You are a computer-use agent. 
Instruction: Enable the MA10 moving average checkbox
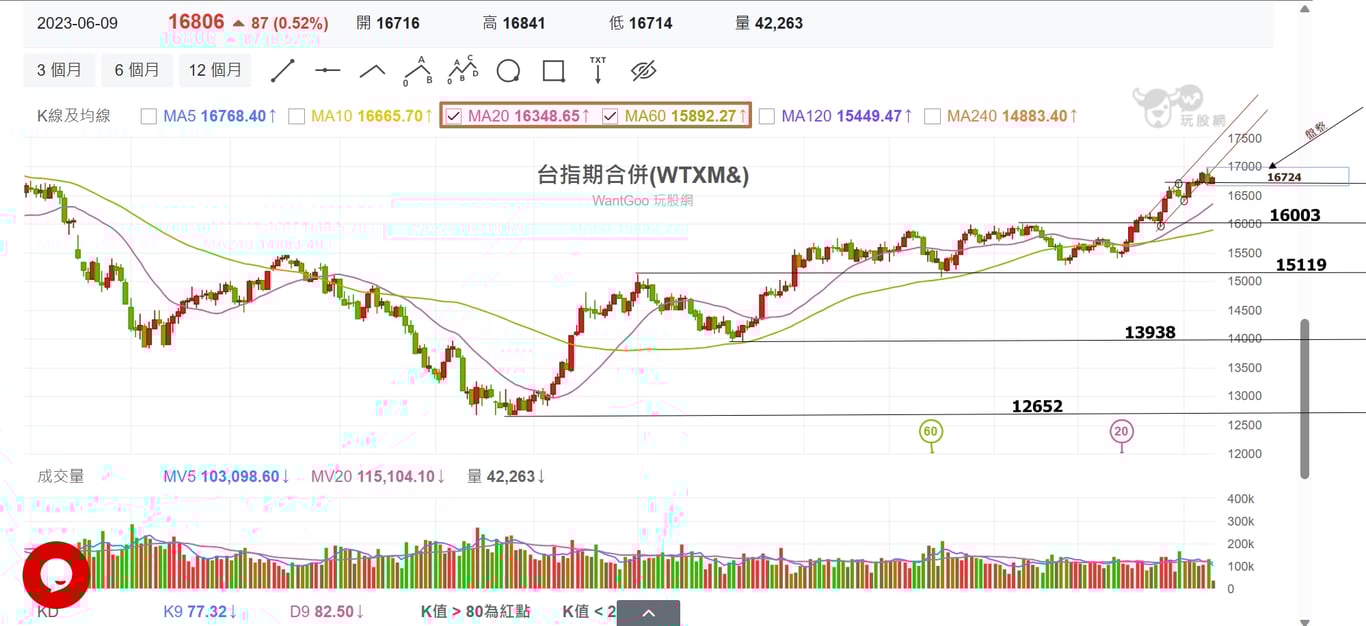coord(296,116)
